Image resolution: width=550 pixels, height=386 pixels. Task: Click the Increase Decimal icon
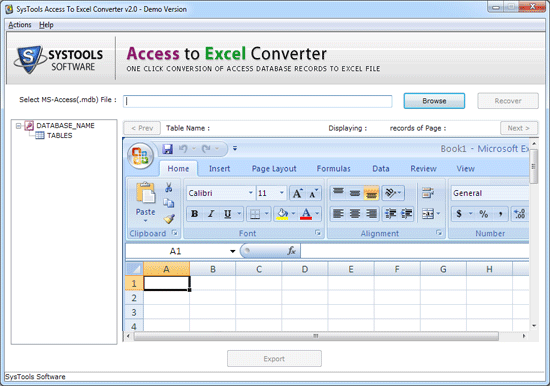pyautogui.click(x=519, y=214)
